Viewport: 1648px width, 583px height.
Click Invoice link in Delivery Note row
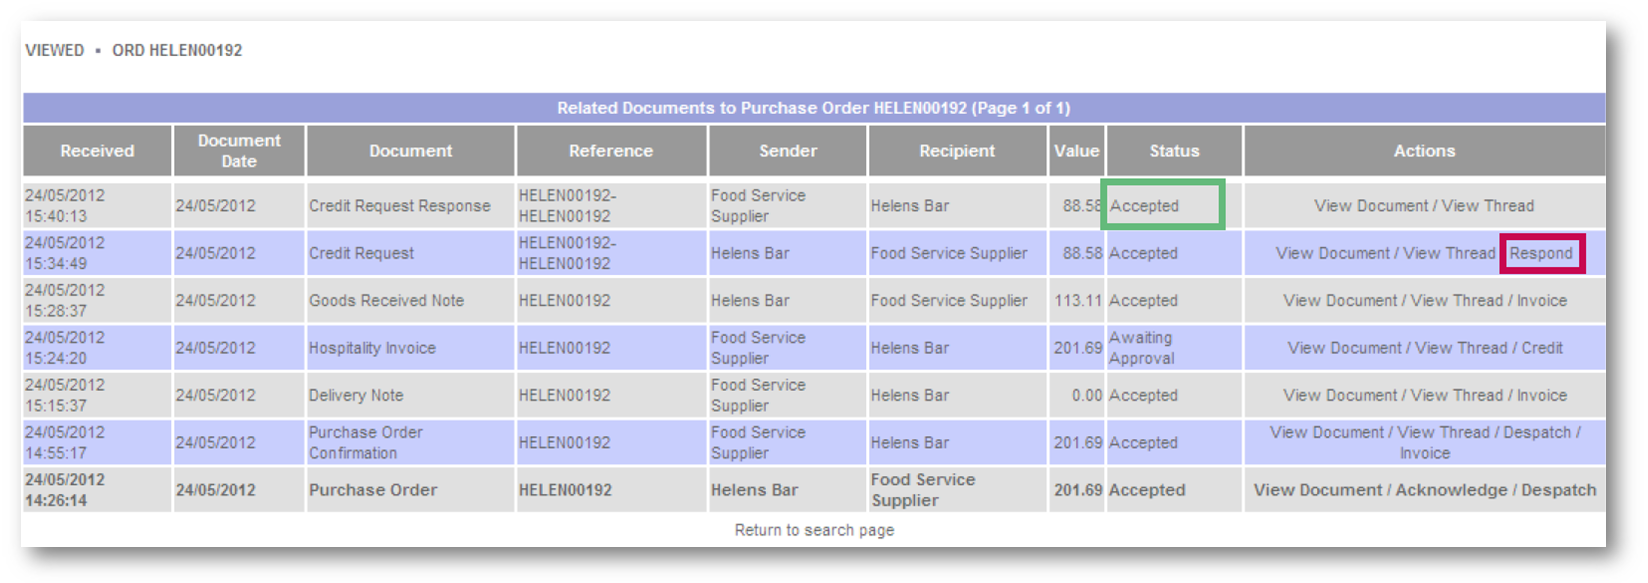(1541, 395)
